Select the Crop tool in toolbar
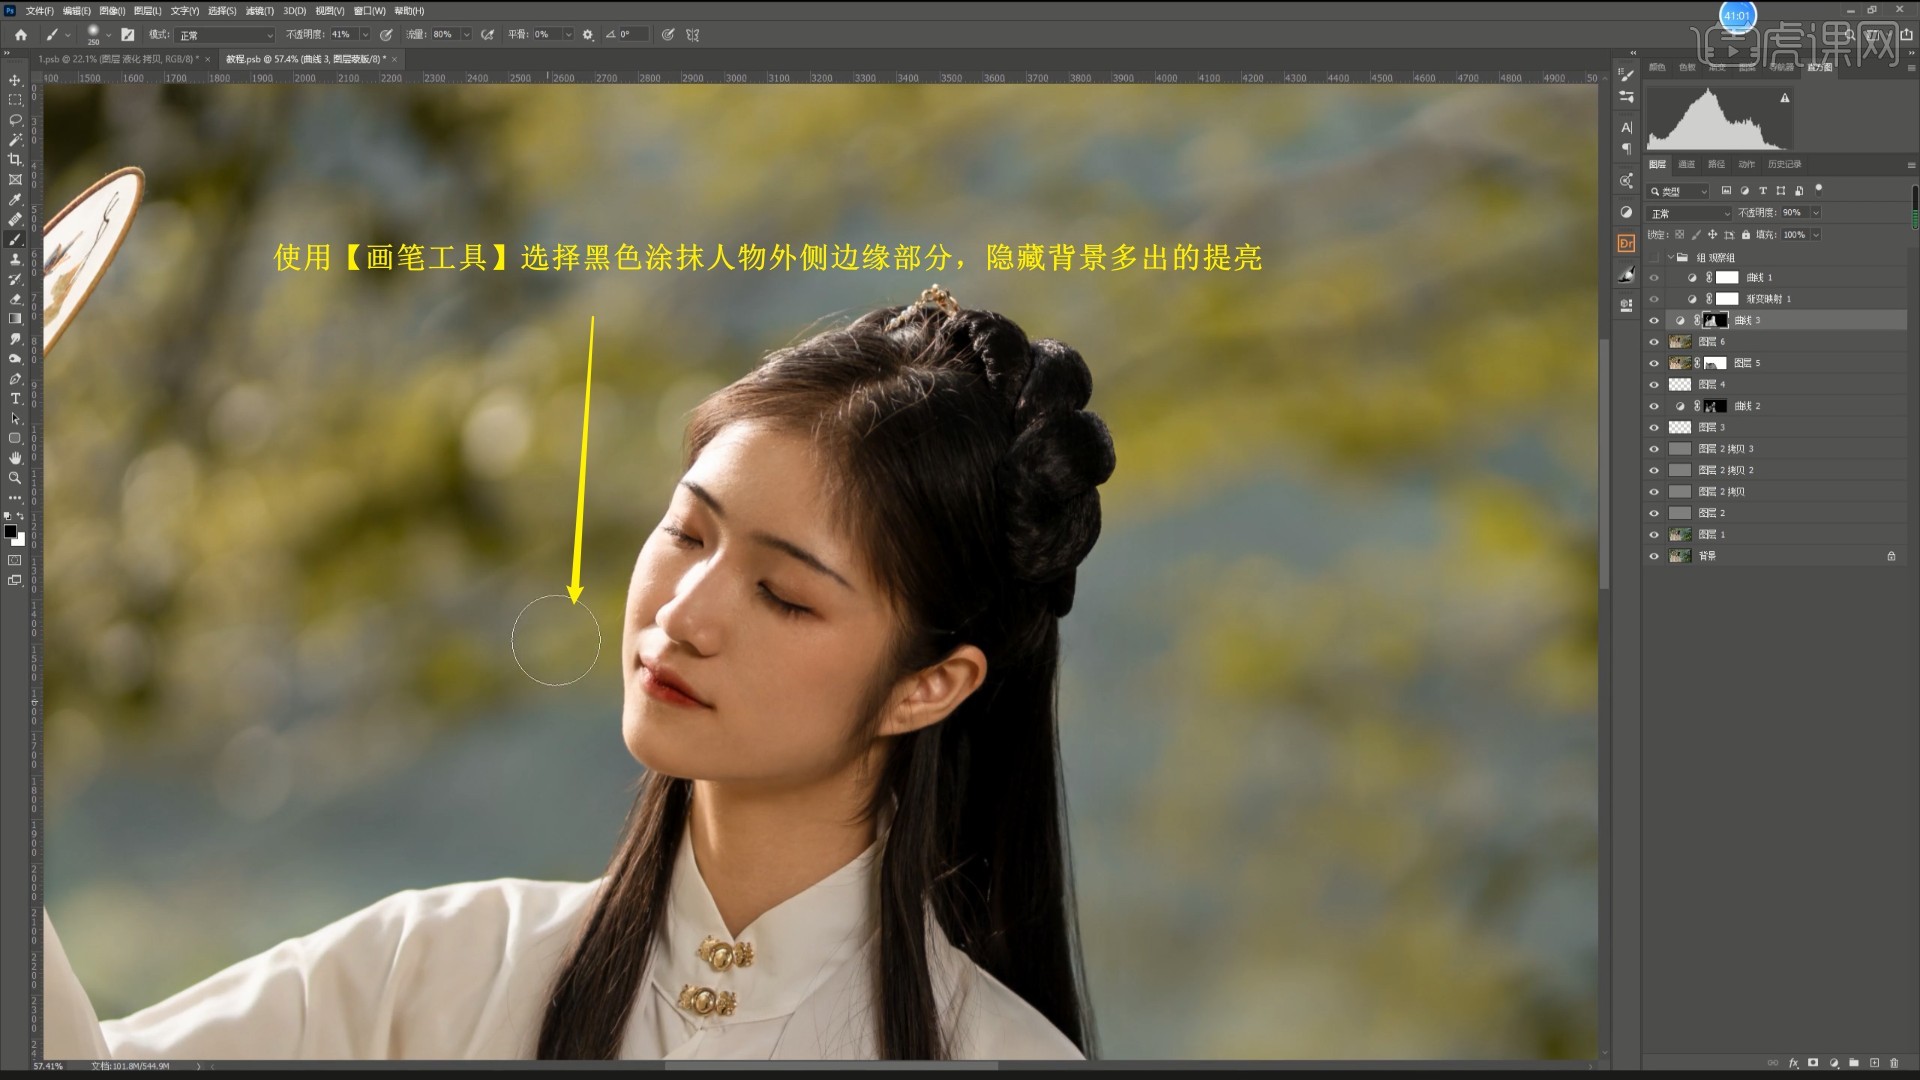The height and width of the screenshot is (1080, 1920). pyautogui.click(x=15, y=160)
